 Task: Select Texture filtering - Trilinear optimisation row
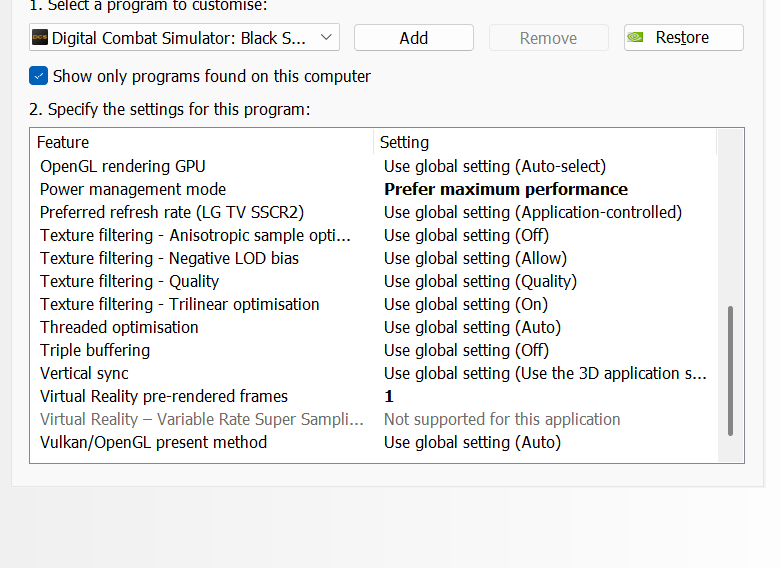(180, 304)
